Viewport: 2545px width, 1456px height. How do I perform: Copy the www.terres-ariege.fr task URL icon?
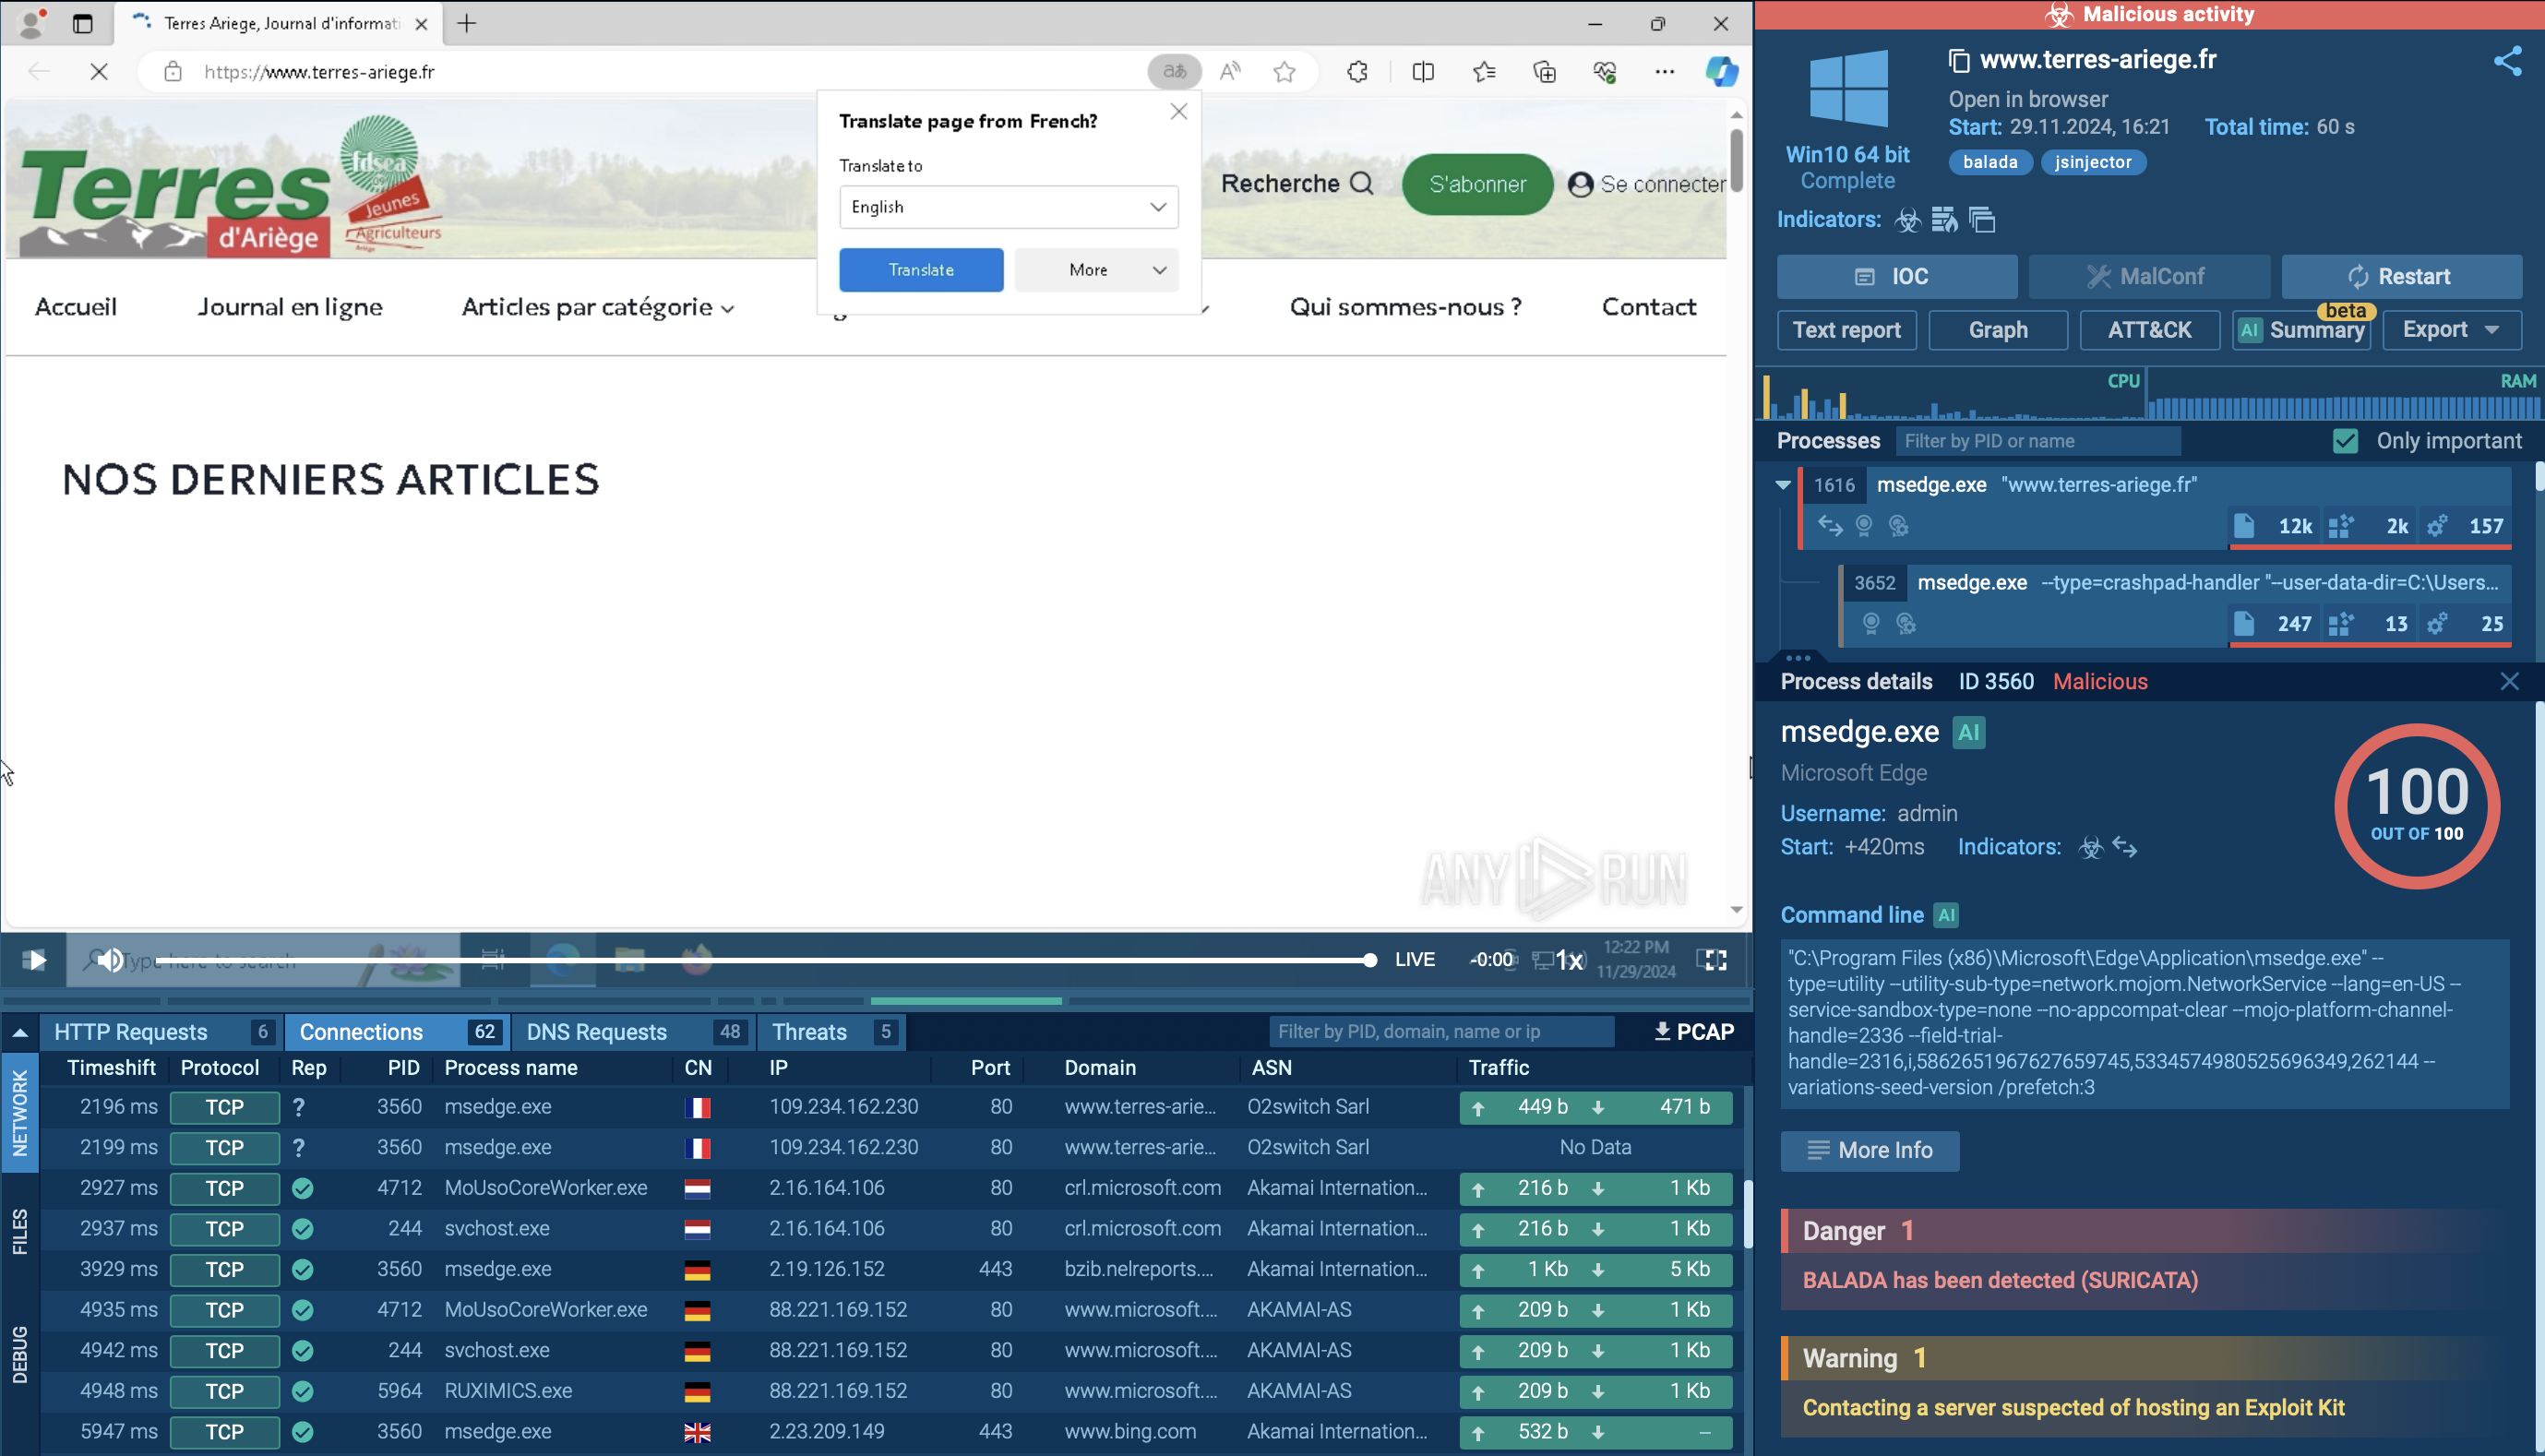coord(1959,61)
